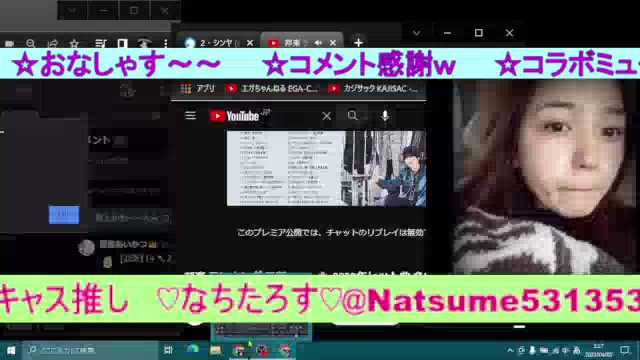The height and width of the screenshot is (360, 640).
Task: Click the bookmark star icon
Action: click(74, 43)
